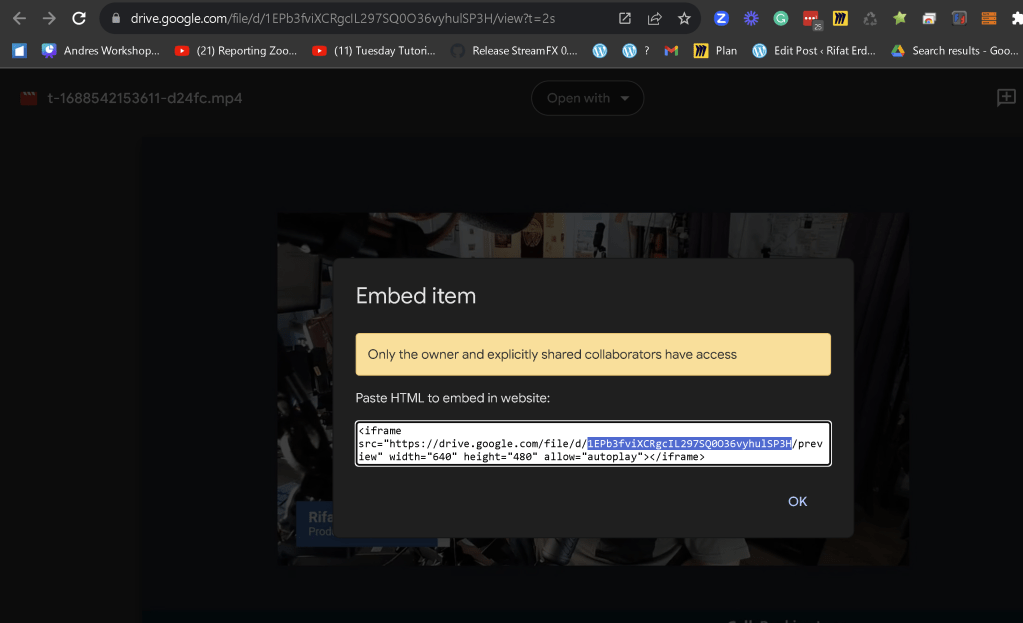Open the red extension with badge
The height and width of the screenshot is (623, 1023).
tap(811, 20)
